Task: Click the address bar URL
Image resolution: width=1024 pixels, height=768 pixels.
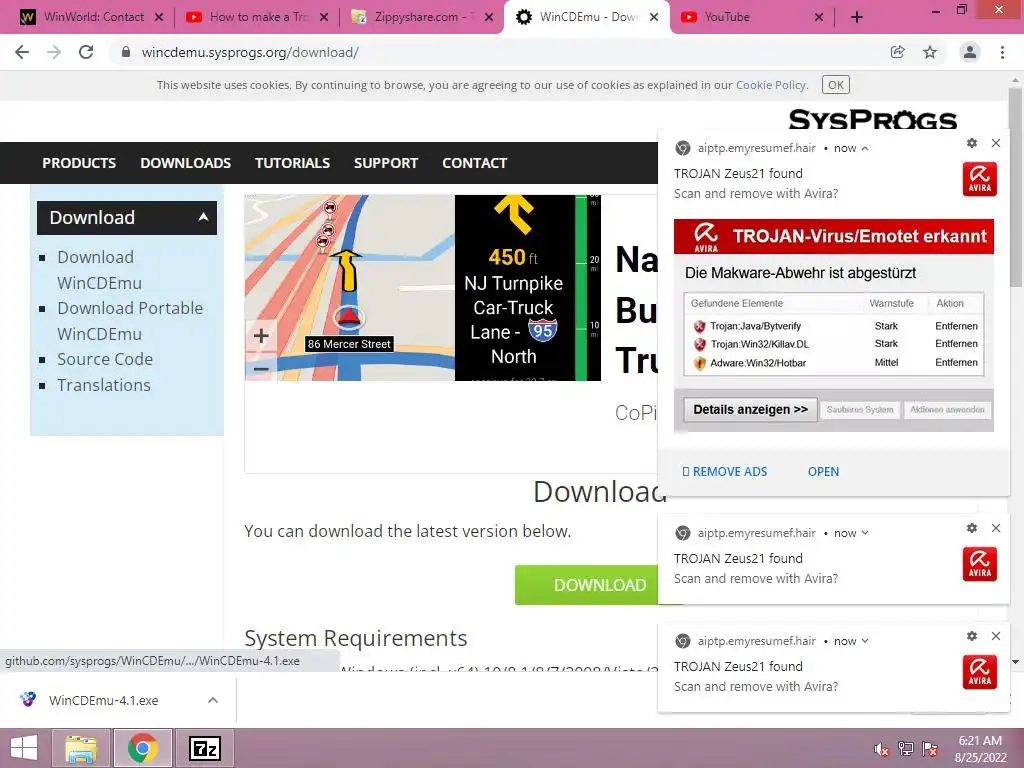Action: click(250, 52)
